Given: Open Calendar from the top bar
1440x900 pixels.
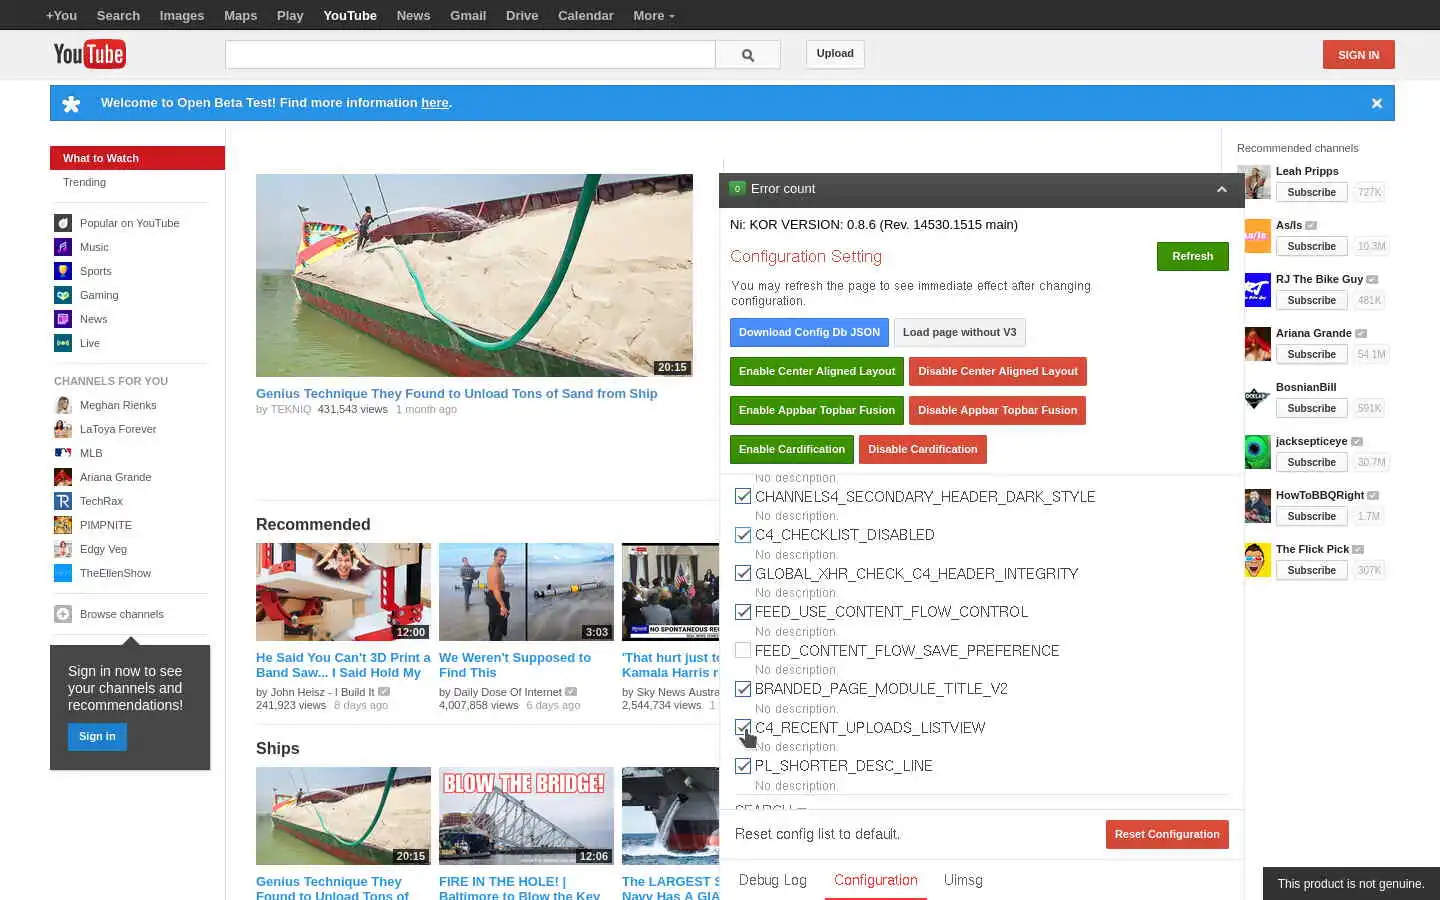Looking at the screenshot, I should pyautogui.click(x=585, y=15).
